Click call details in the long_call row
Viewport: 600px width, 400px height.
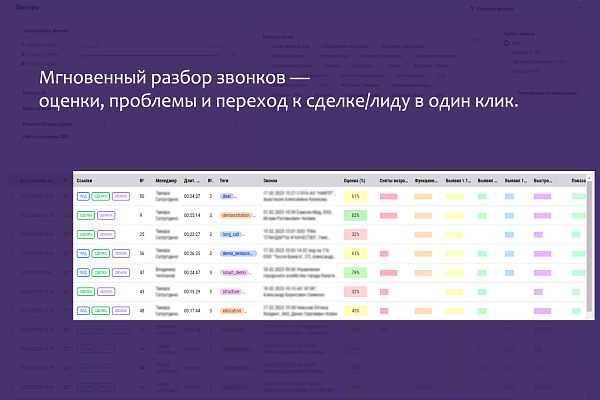295,234
